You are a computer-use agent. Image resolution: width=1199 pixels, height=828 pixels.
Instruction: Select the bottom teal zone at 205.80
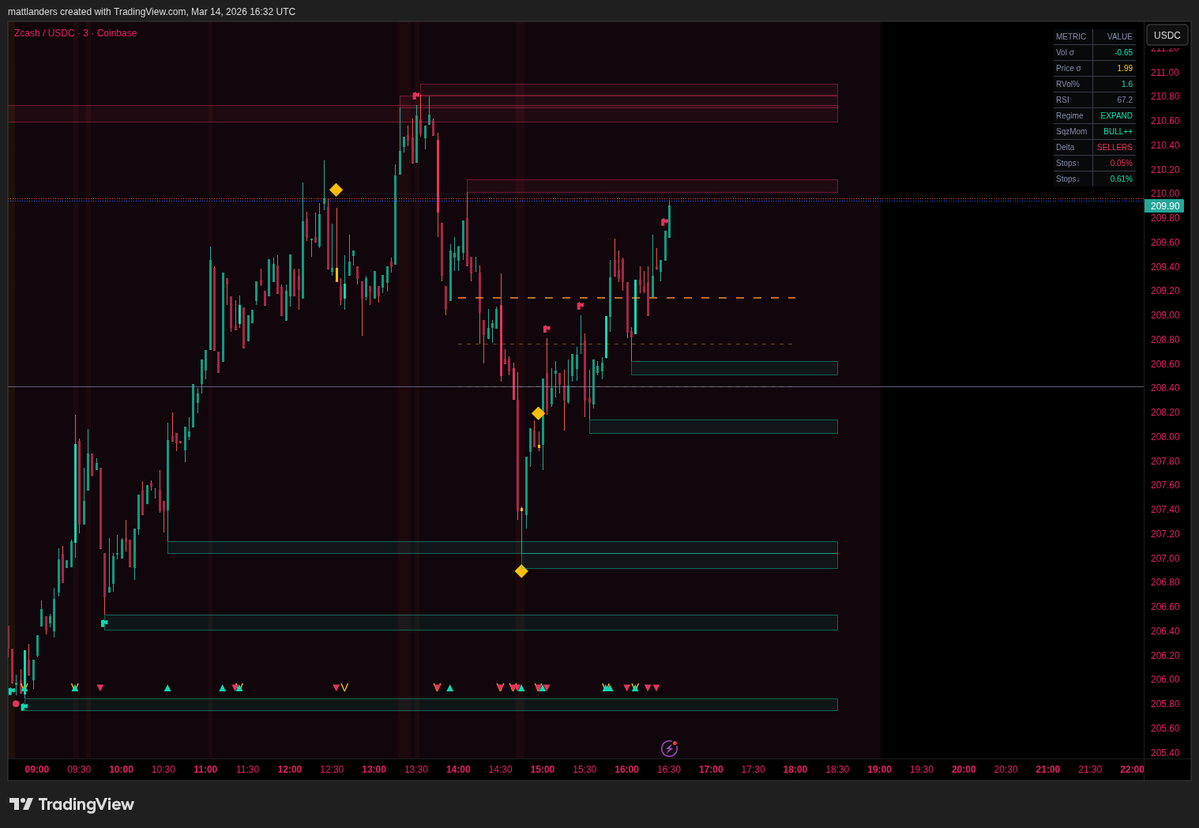(431, 704)
